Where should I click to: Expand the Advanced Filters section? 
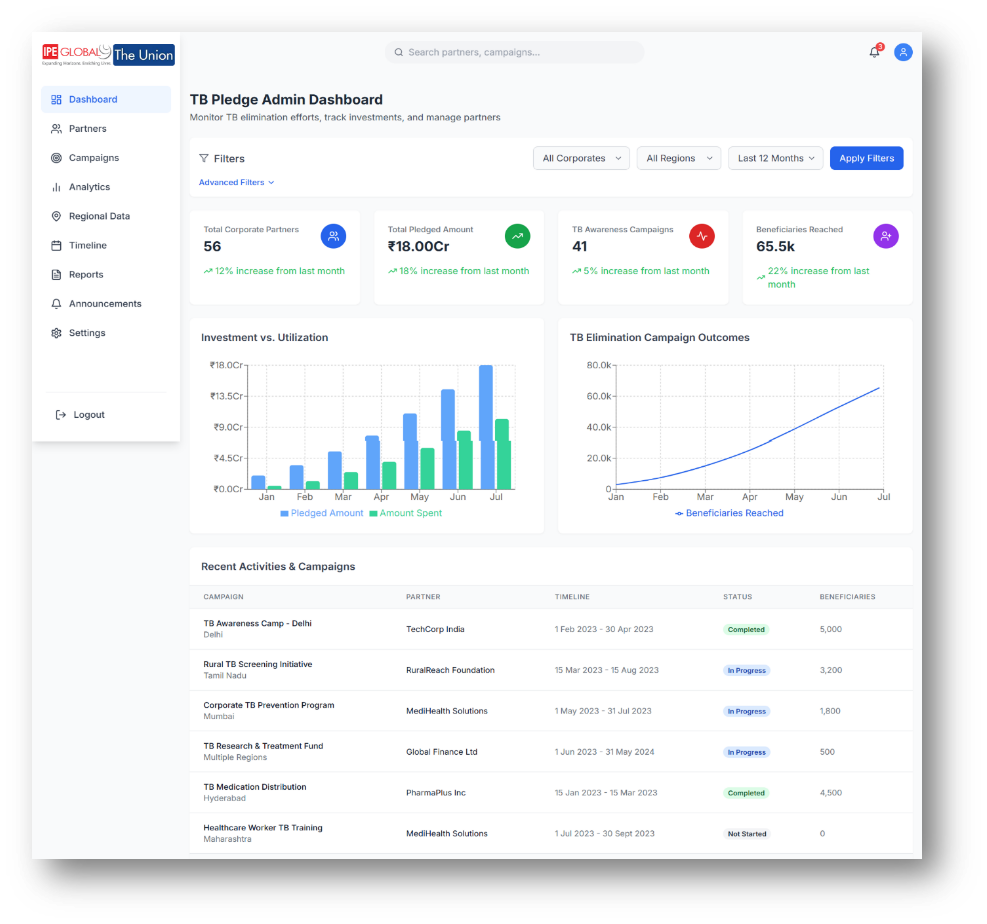(236, 183)
